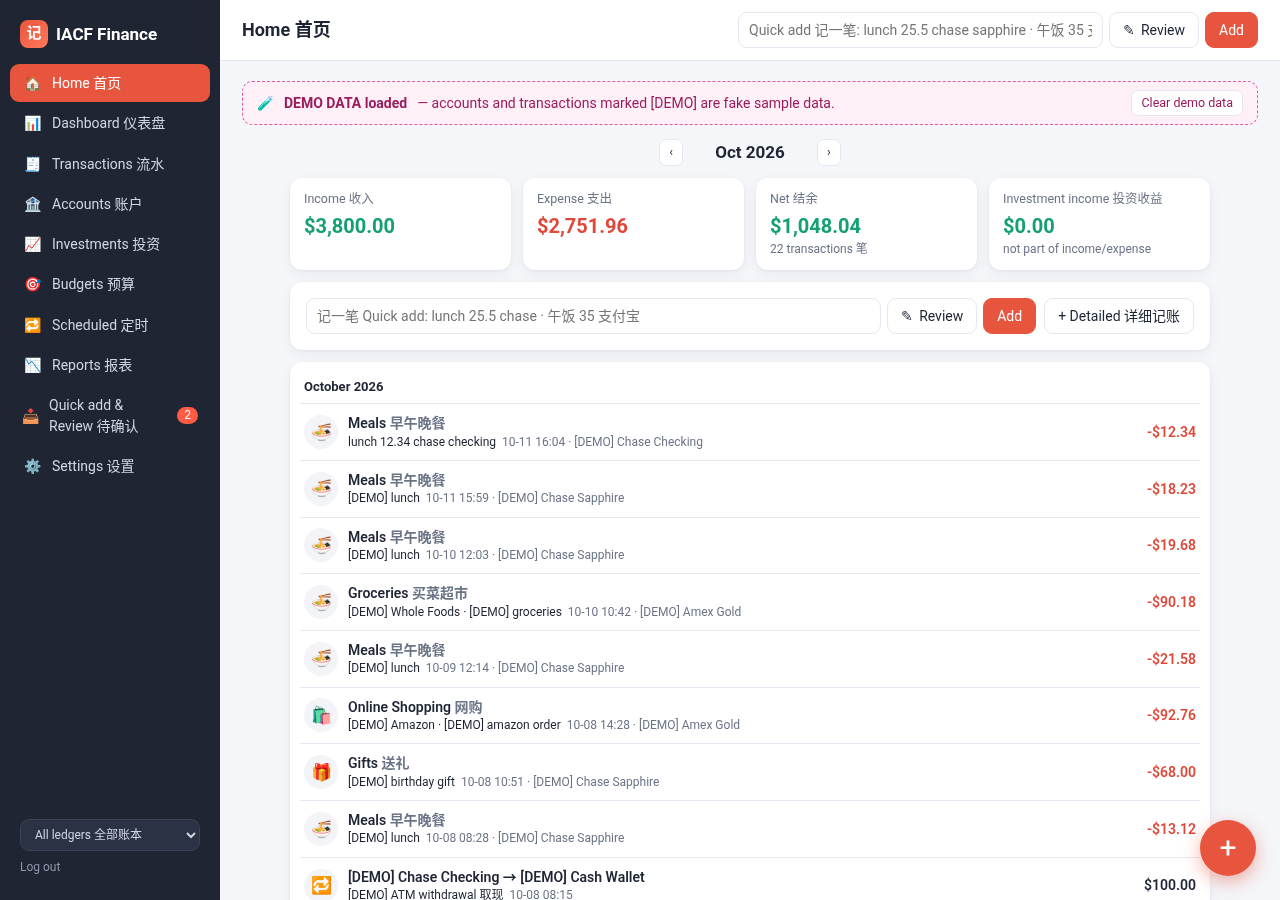1280x900 pixels.
Task: Click the bar chart icon beside Dashboard
Action: (33, 123)
